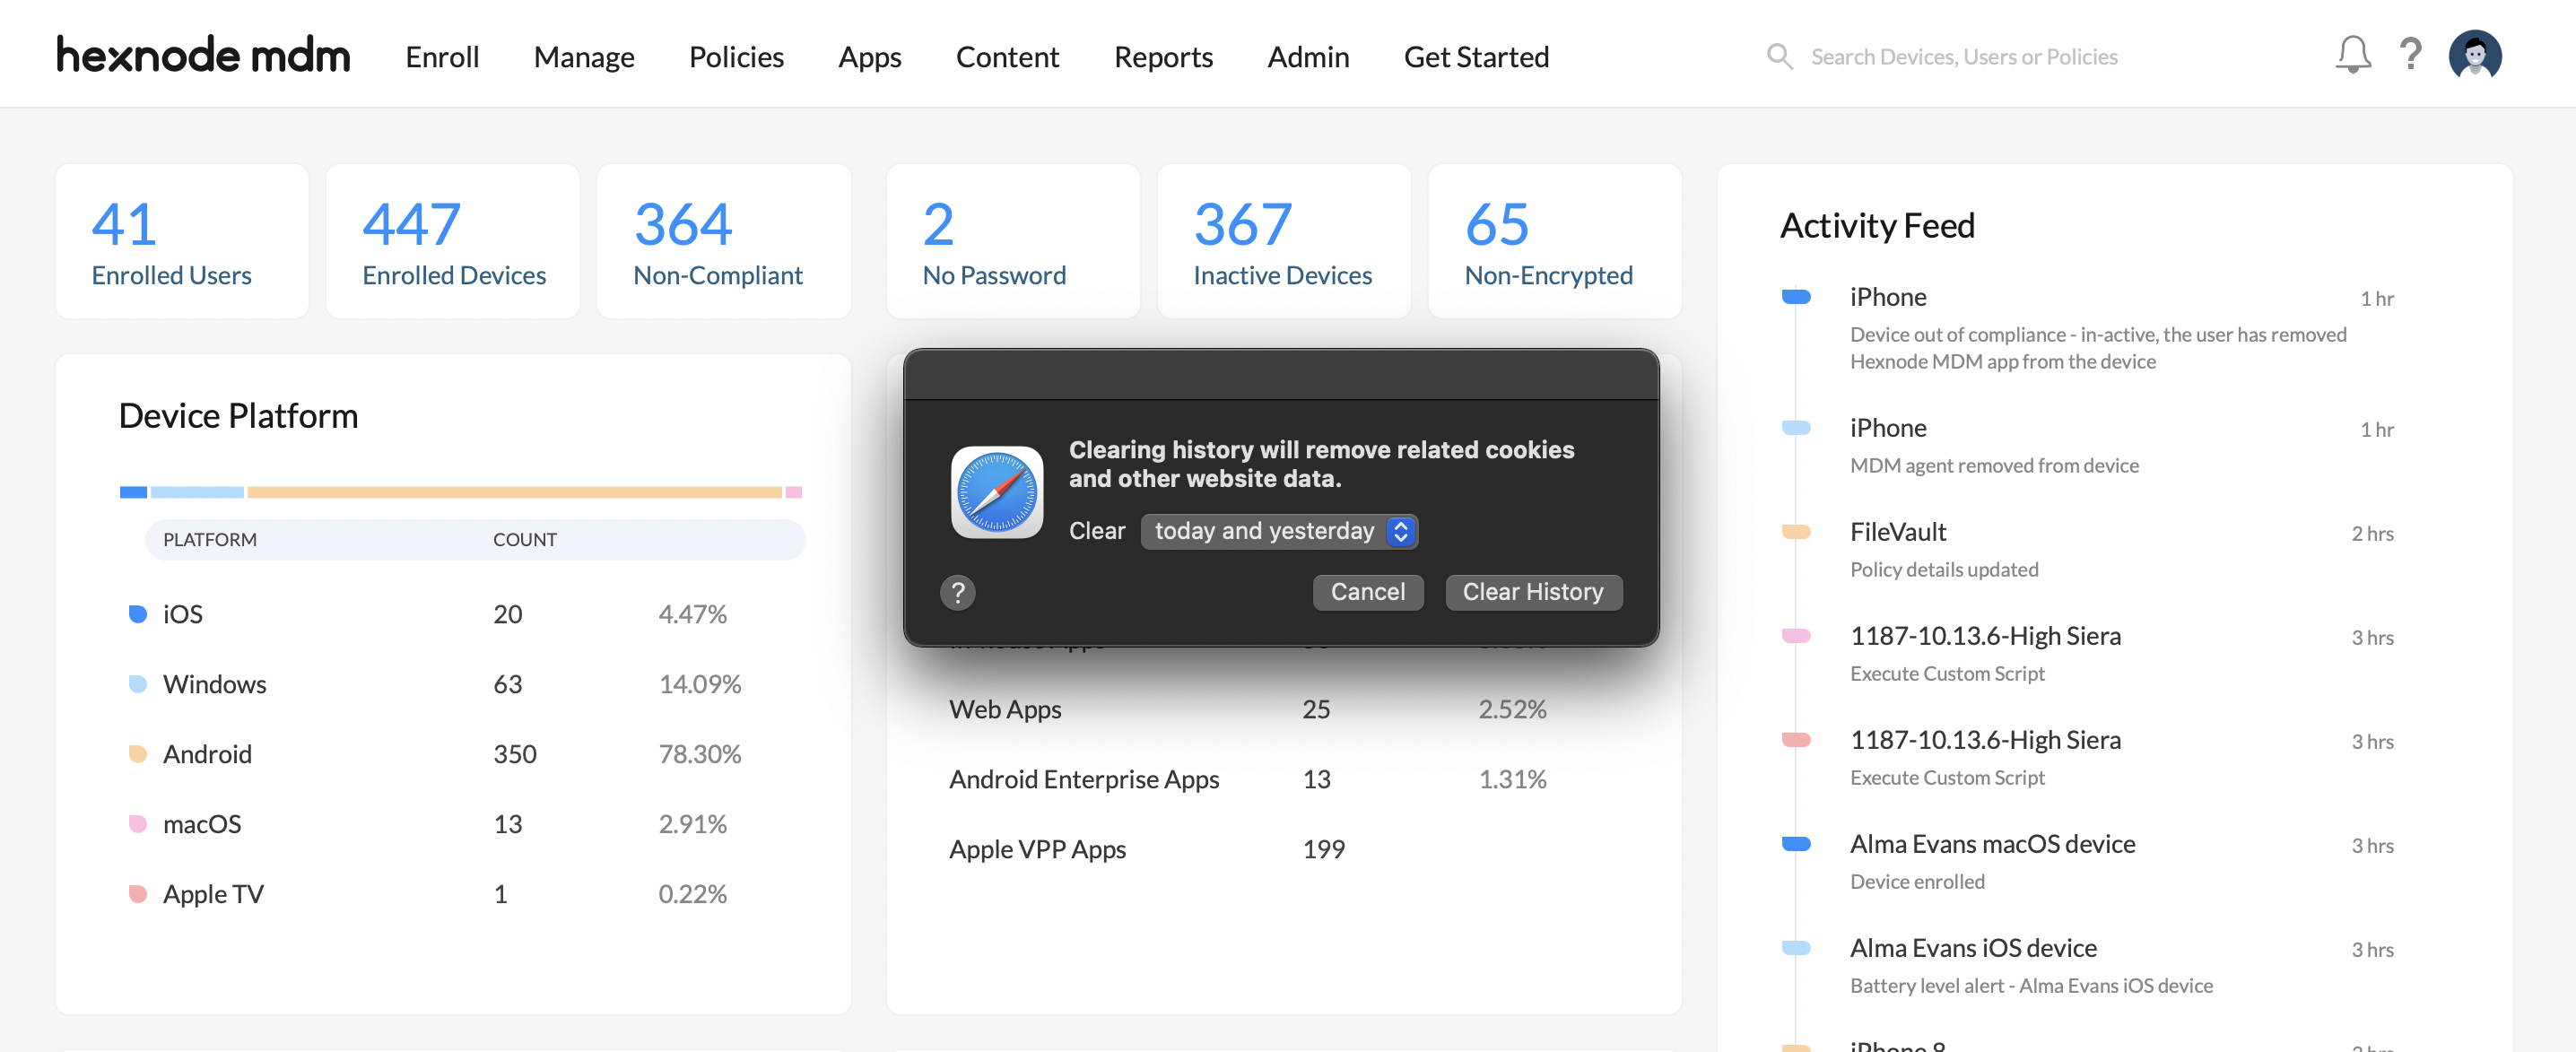This screenshot has width=2576, height=1052.
Task: Open the user profile avatar
Action: 2474,55
